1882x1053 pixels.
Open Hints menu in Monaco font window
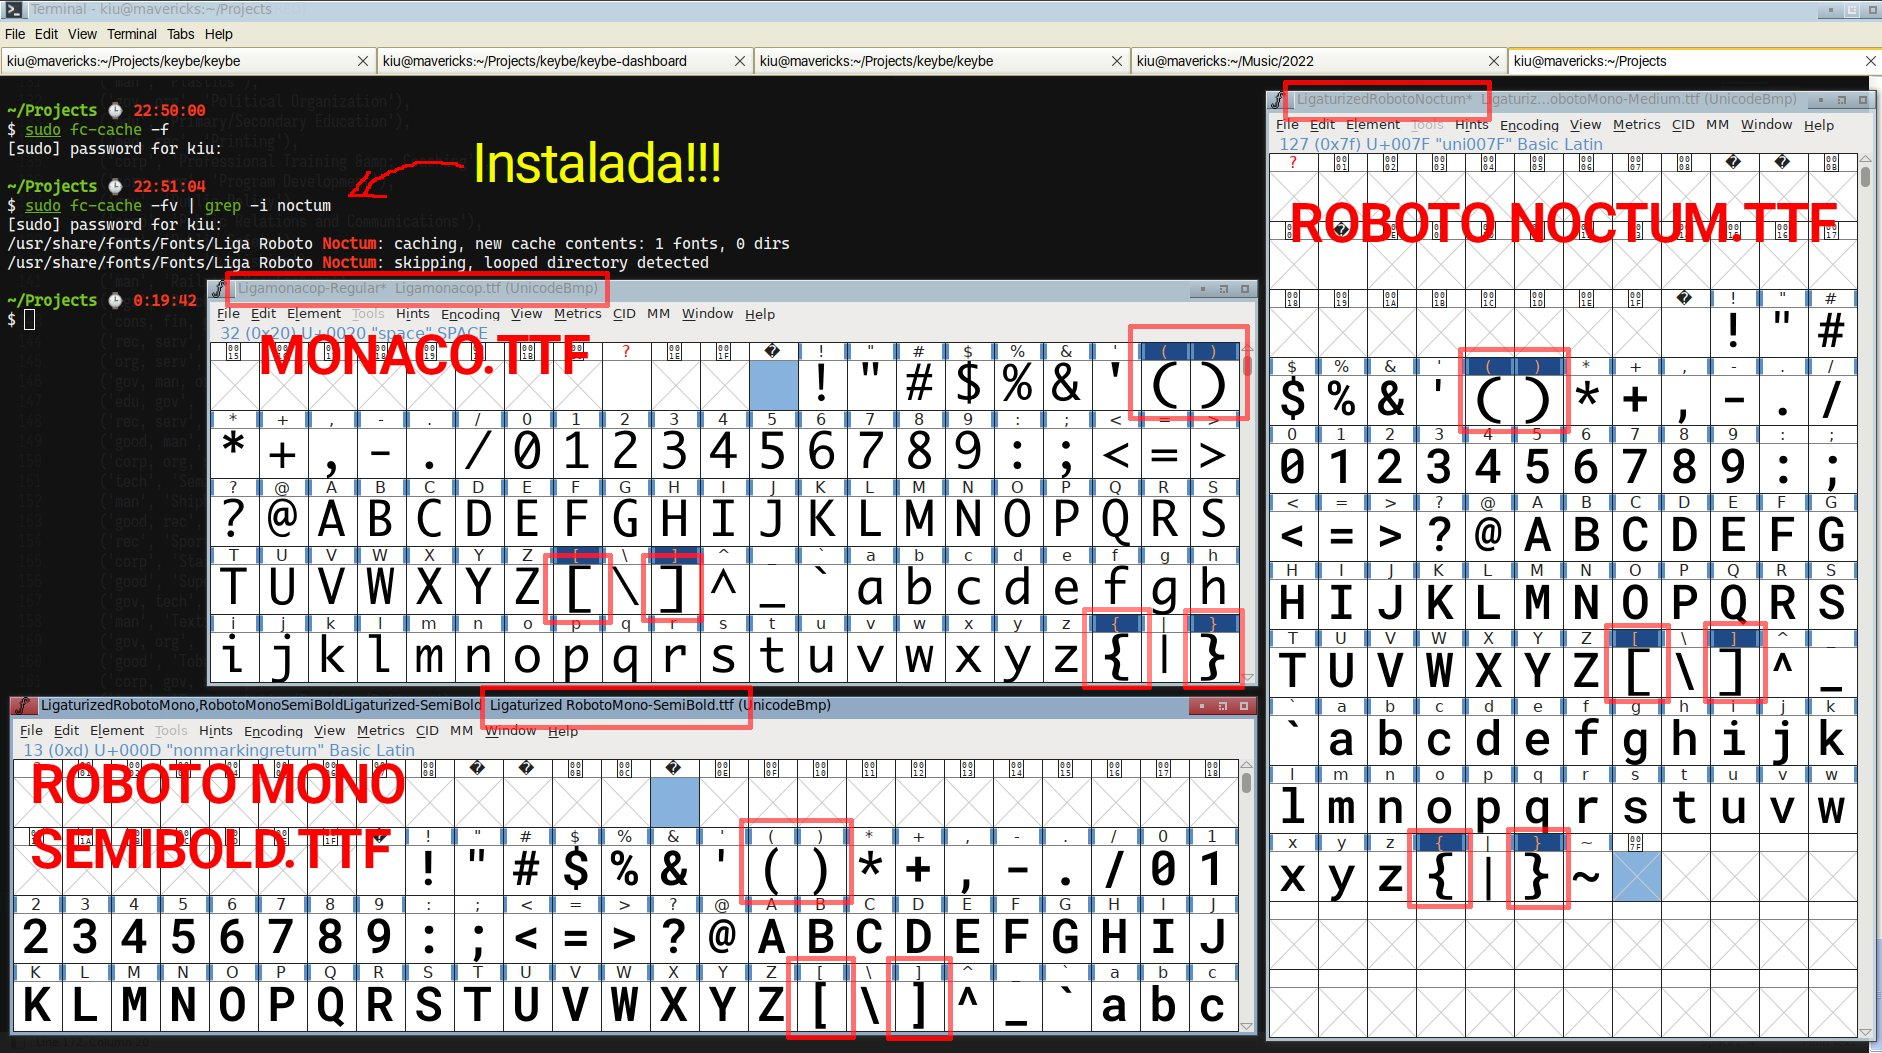[412, 314]
